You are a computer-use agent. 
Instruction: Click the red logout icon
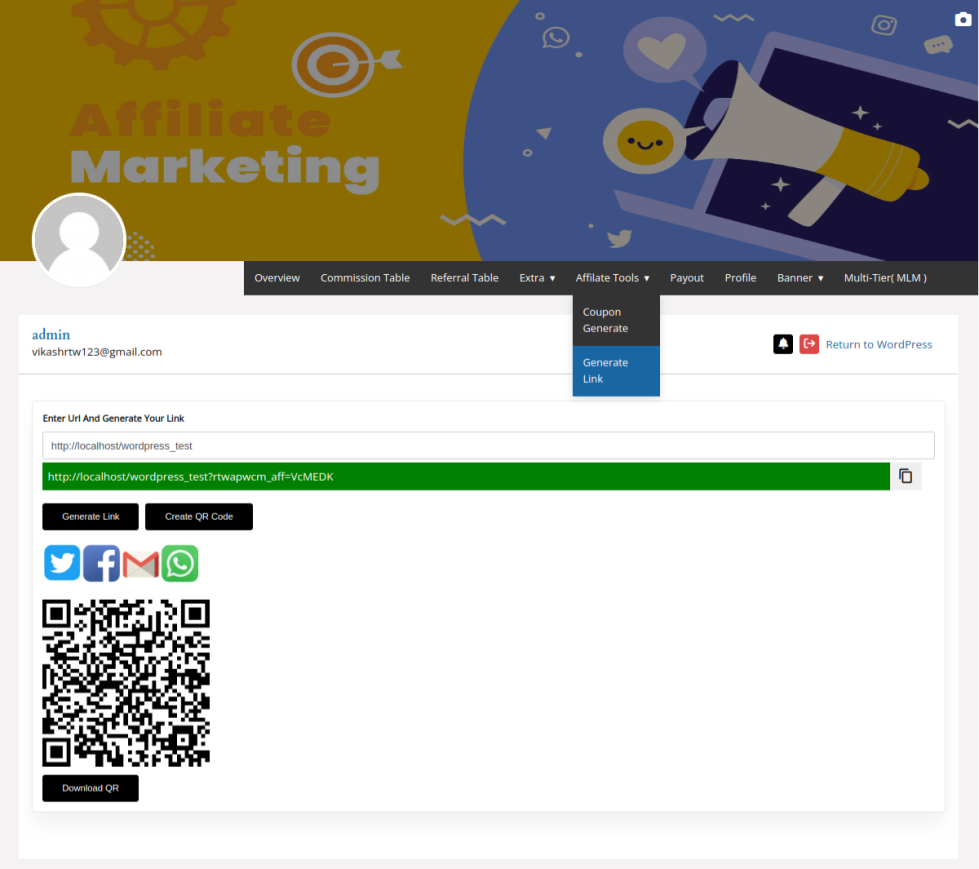pos(809,344)
